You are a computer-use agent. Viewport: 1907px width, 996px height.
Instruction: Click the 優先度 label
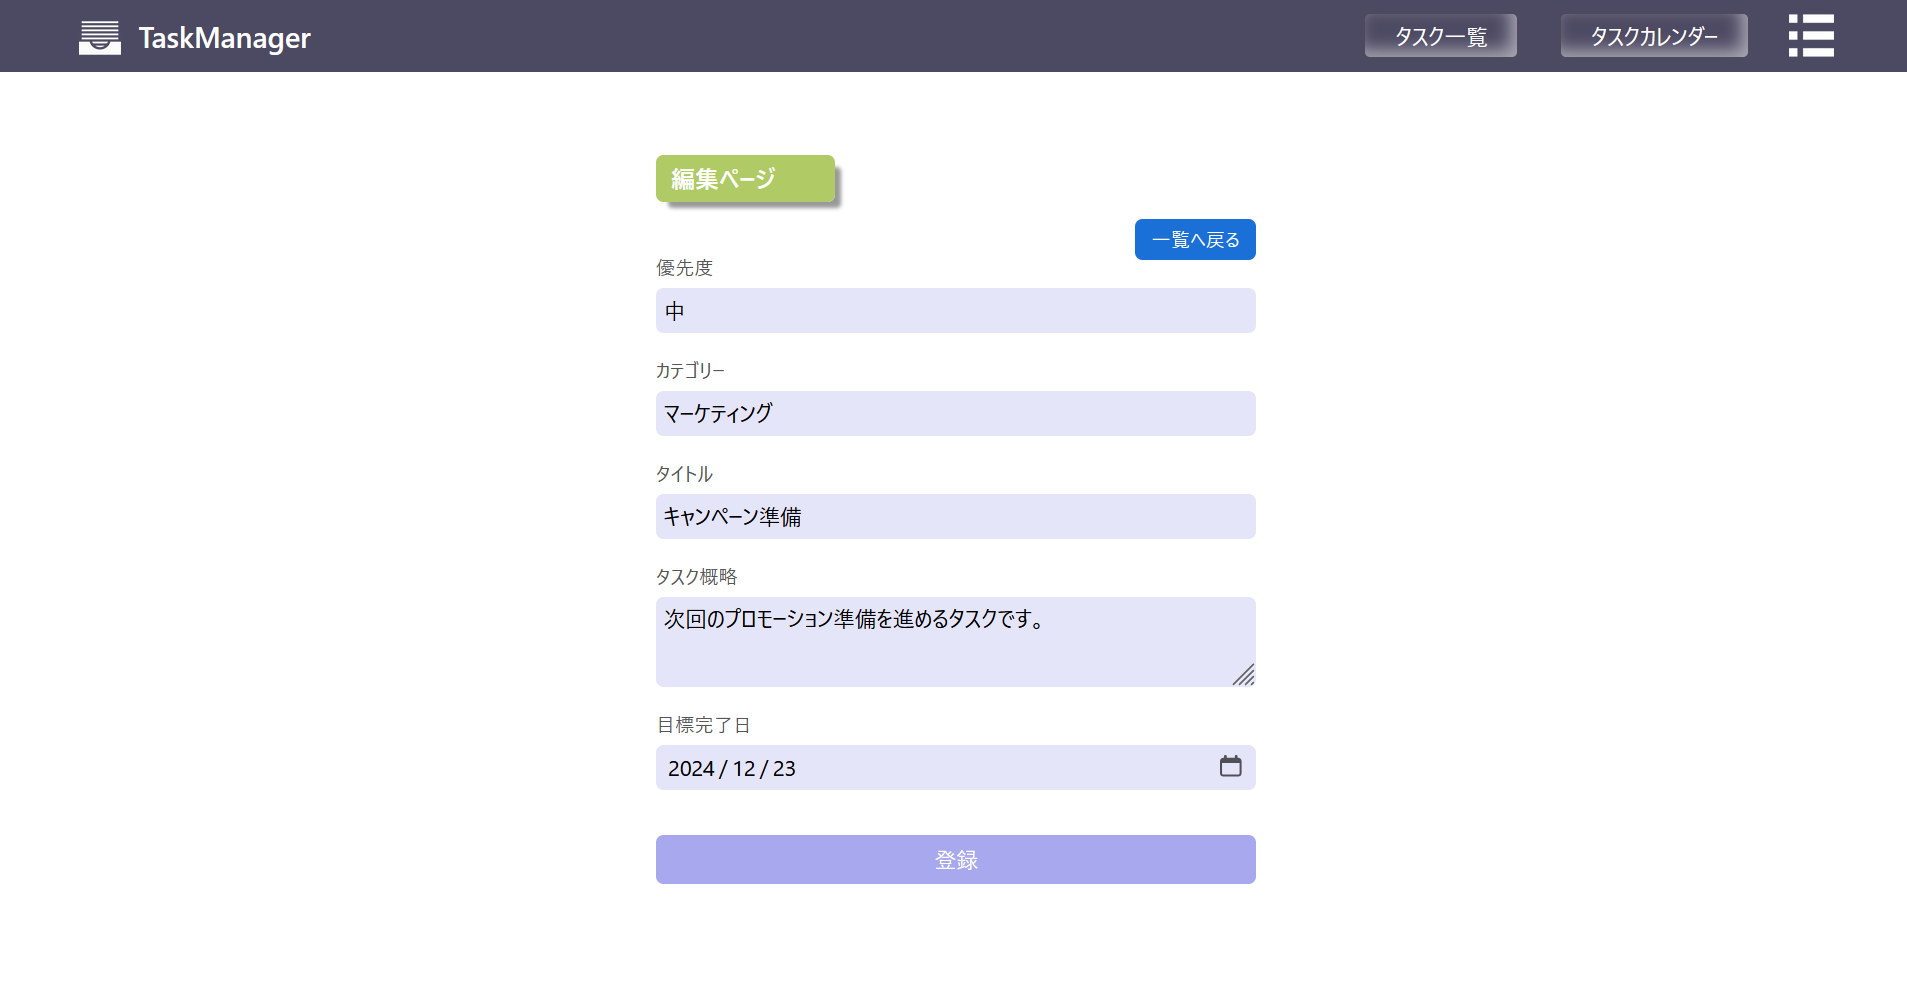tap(684, 268)
